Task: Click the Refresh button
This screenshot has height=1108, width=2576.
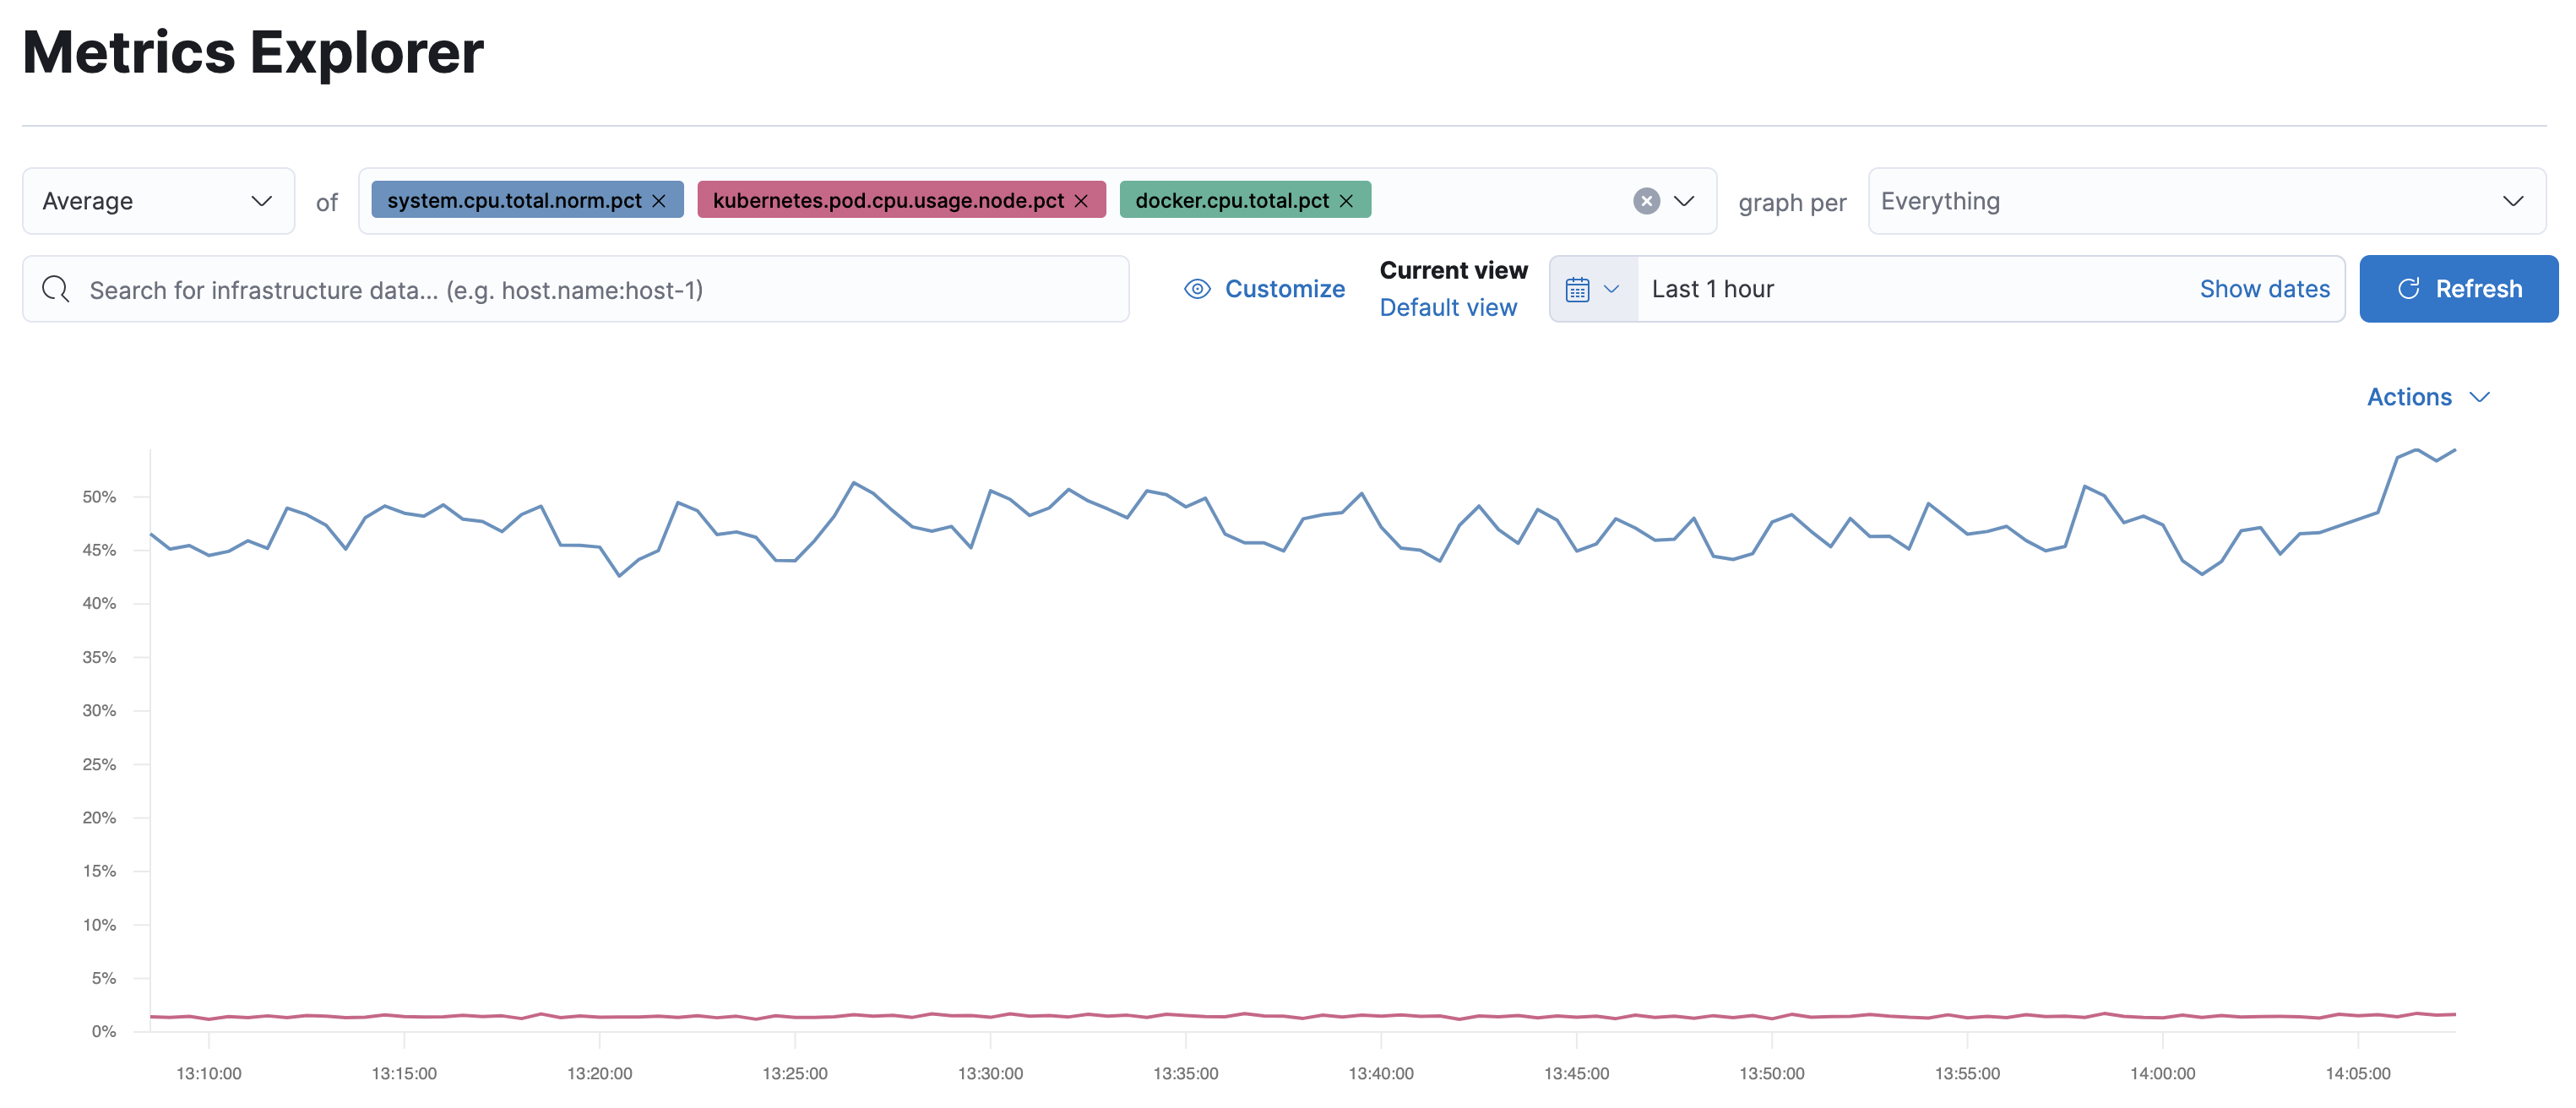Action: 2459,288
